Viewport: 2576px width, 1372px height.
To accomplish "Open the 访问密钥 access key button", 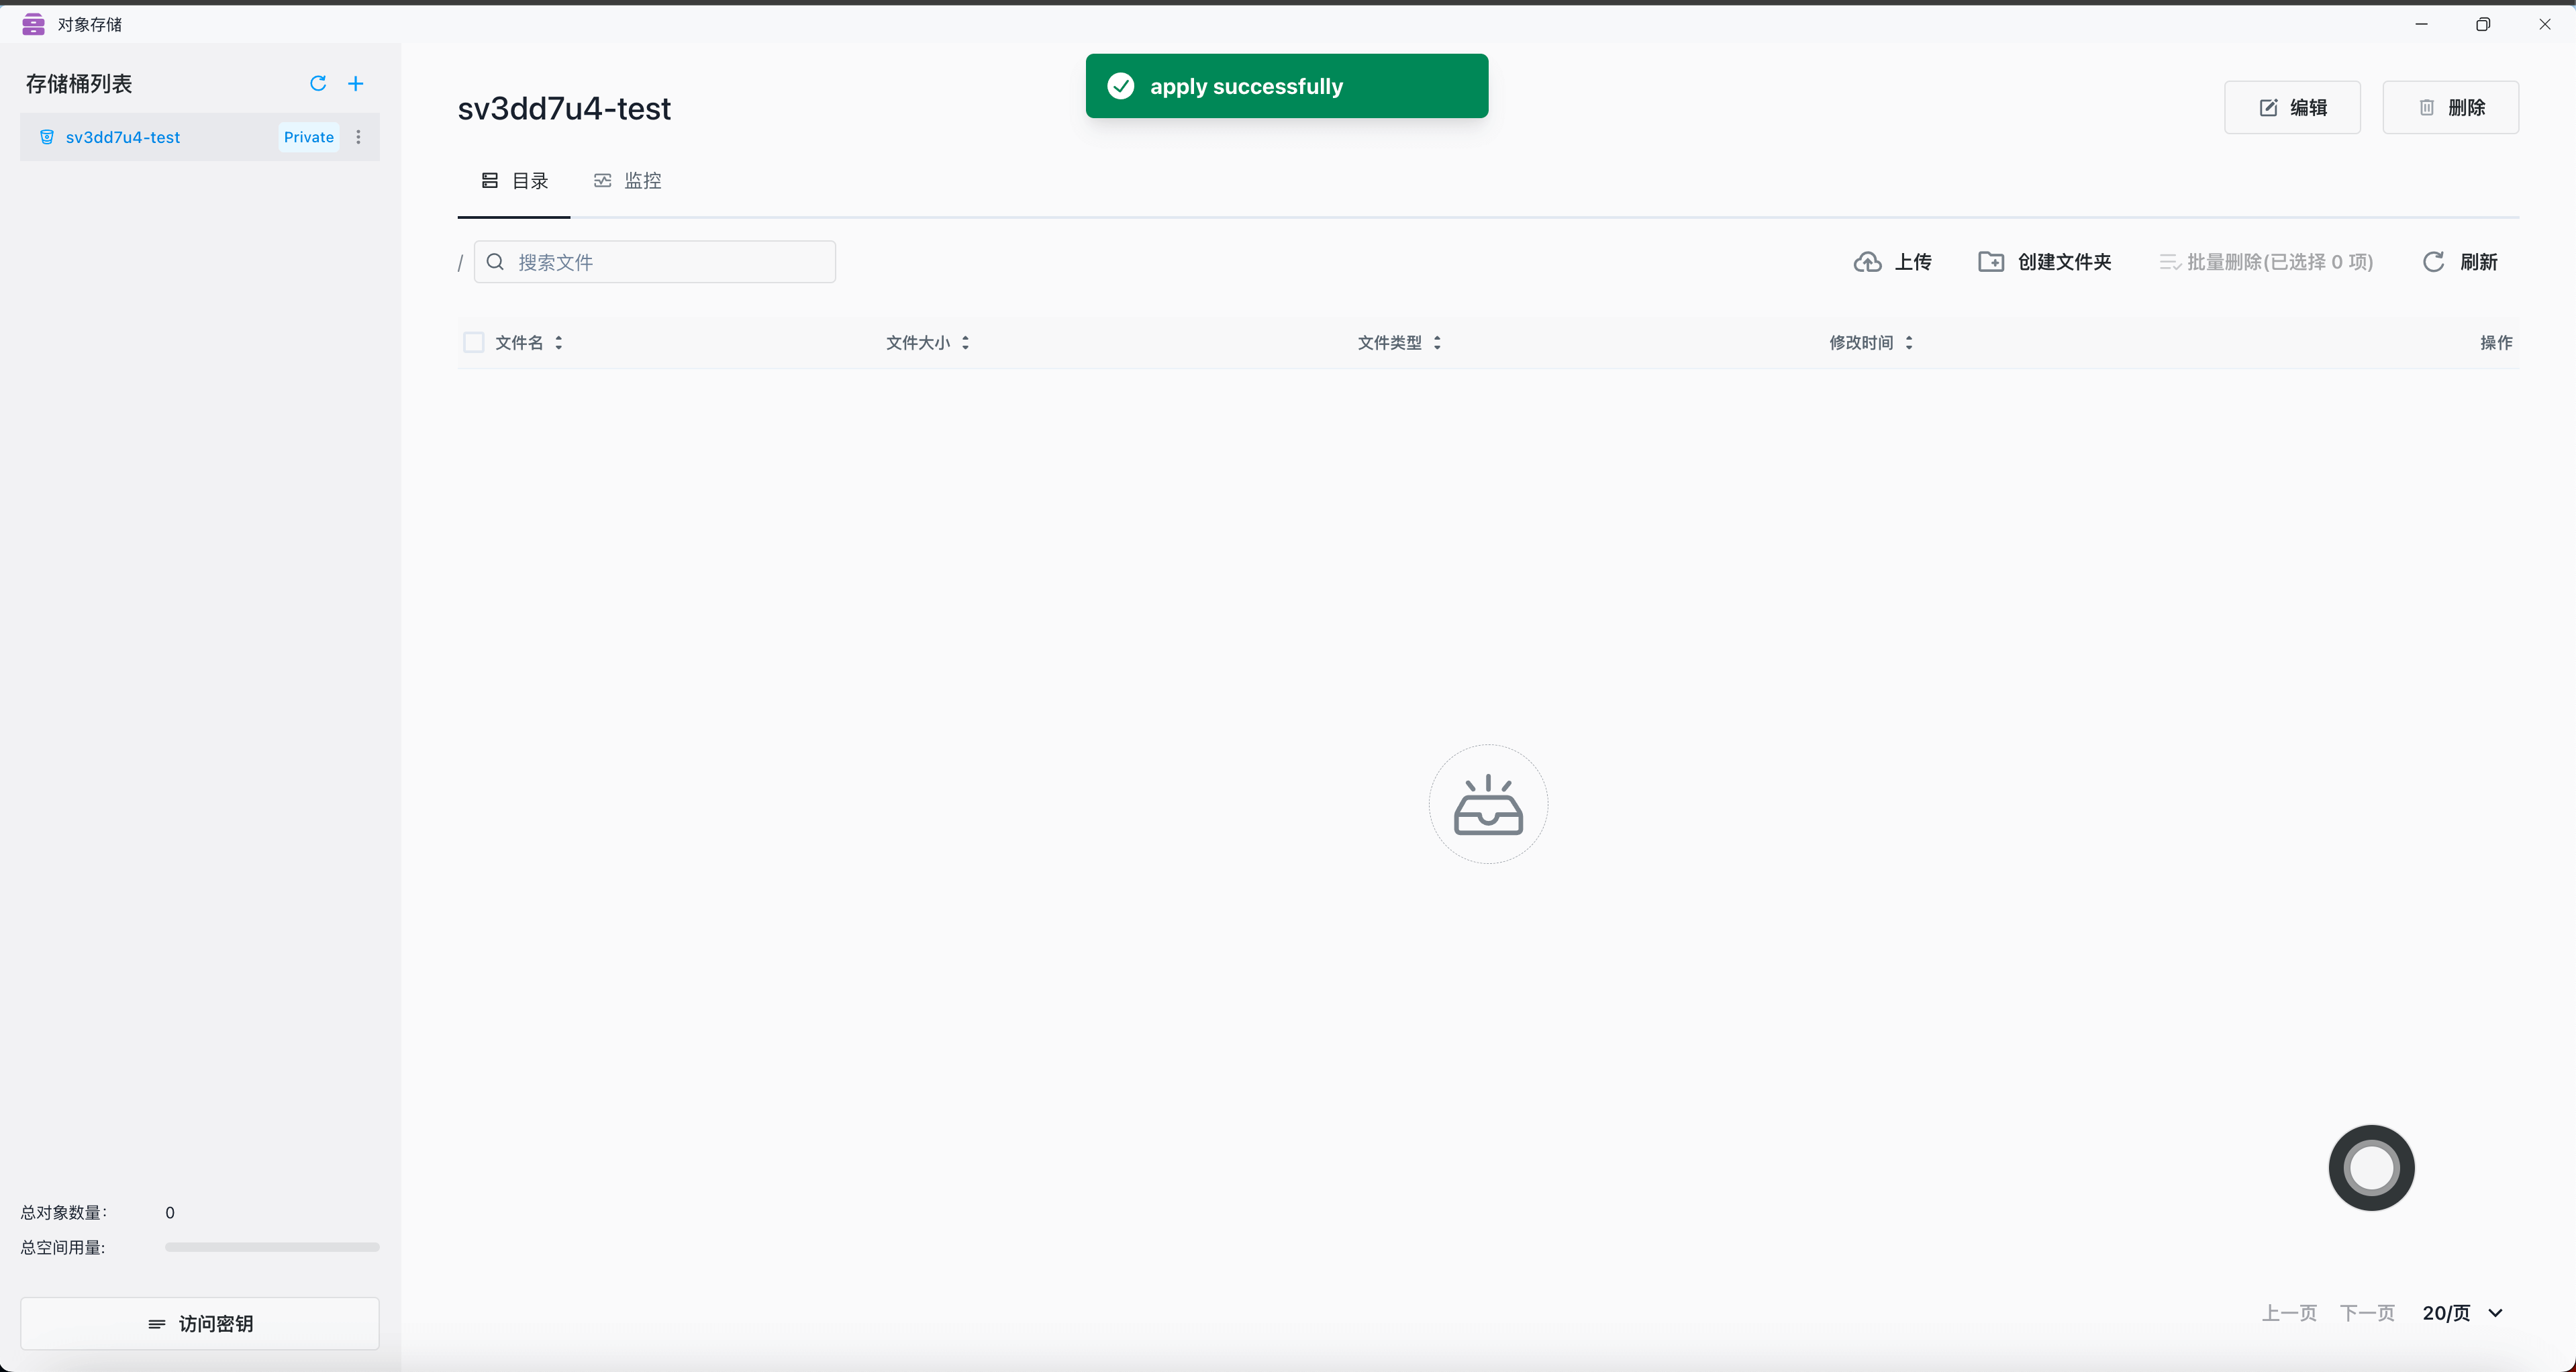I will (200, 1323).
